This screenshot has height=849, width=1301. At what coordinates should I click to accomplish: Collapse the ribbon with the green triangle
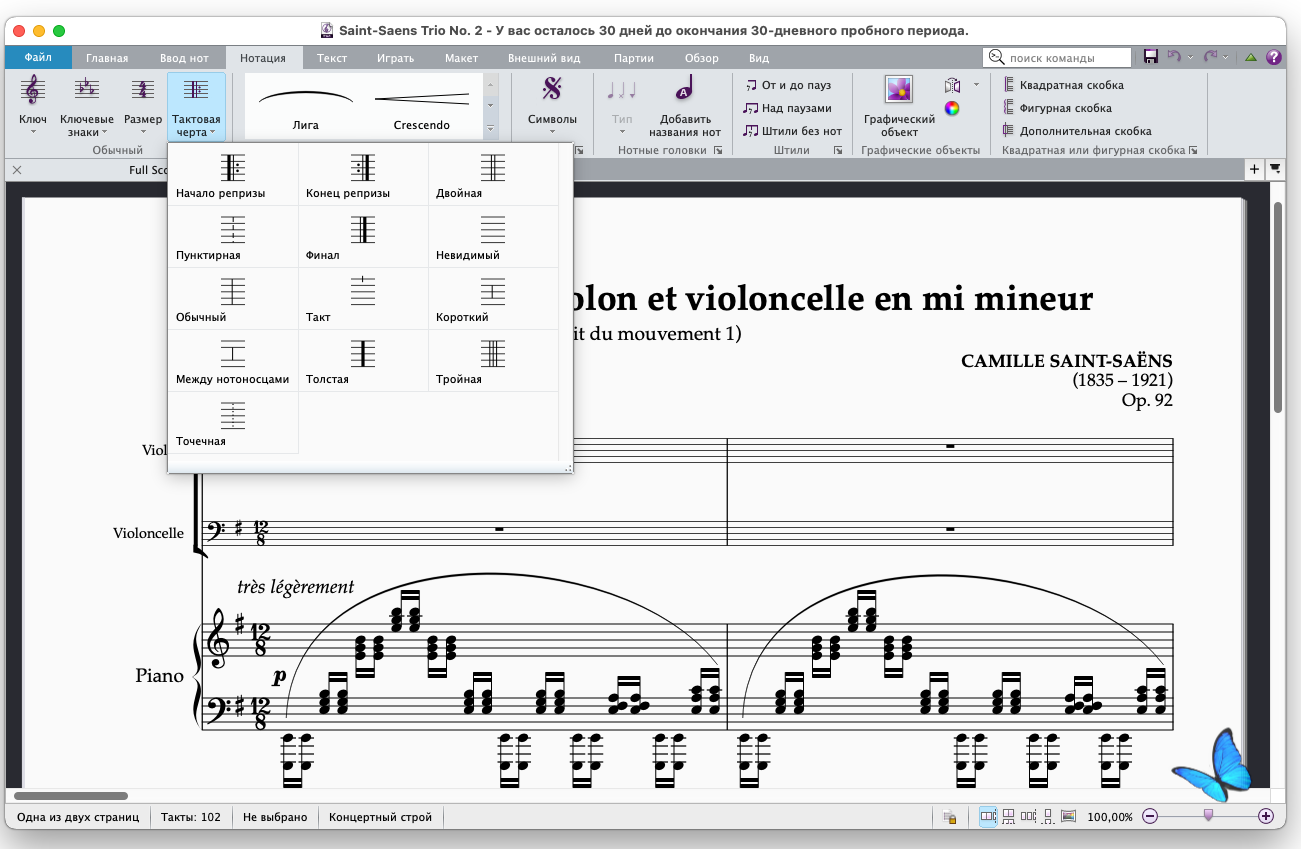[1250, 58]
